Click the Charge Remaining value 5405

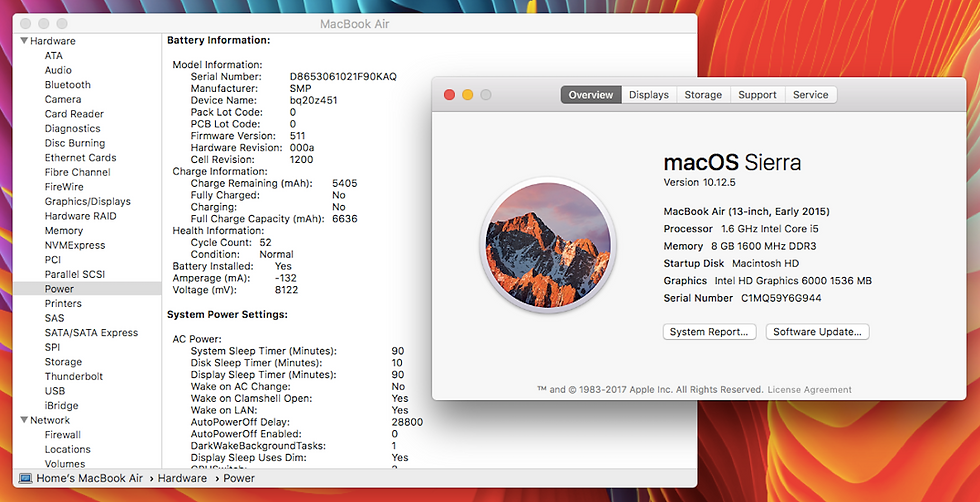click(345, 183)
